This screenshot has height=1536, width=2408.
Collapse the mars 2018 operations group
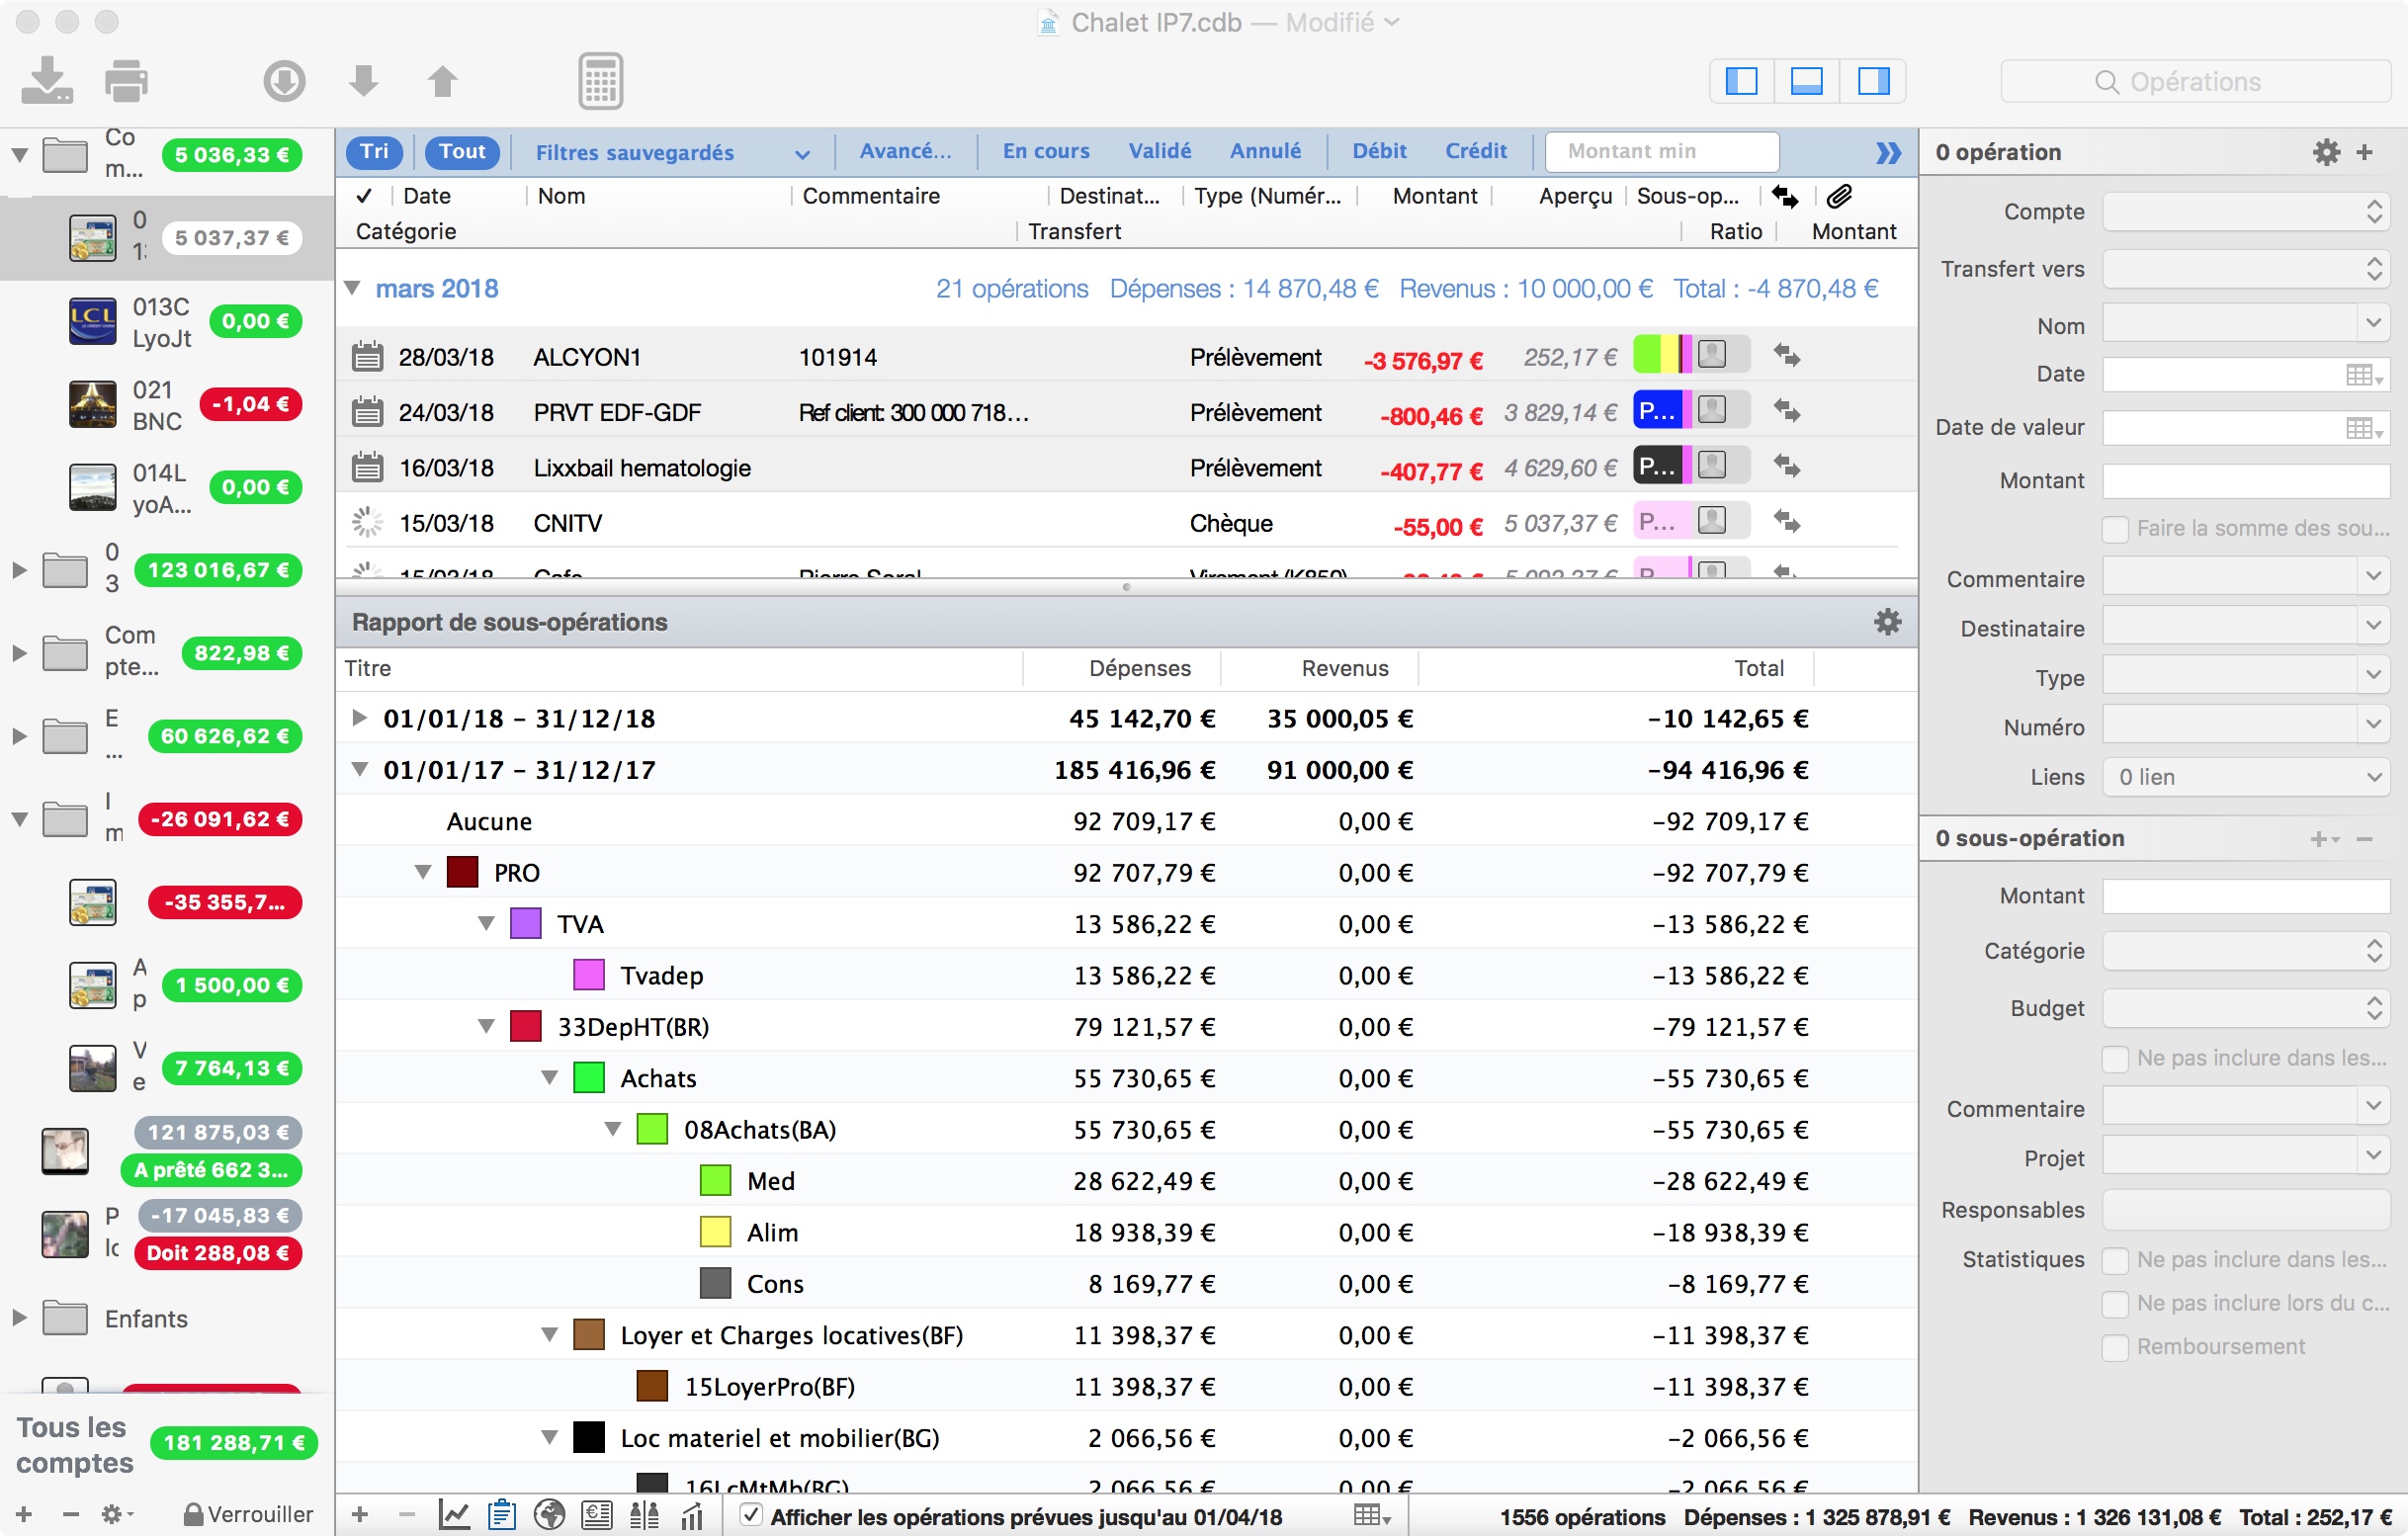coord(352,288)
